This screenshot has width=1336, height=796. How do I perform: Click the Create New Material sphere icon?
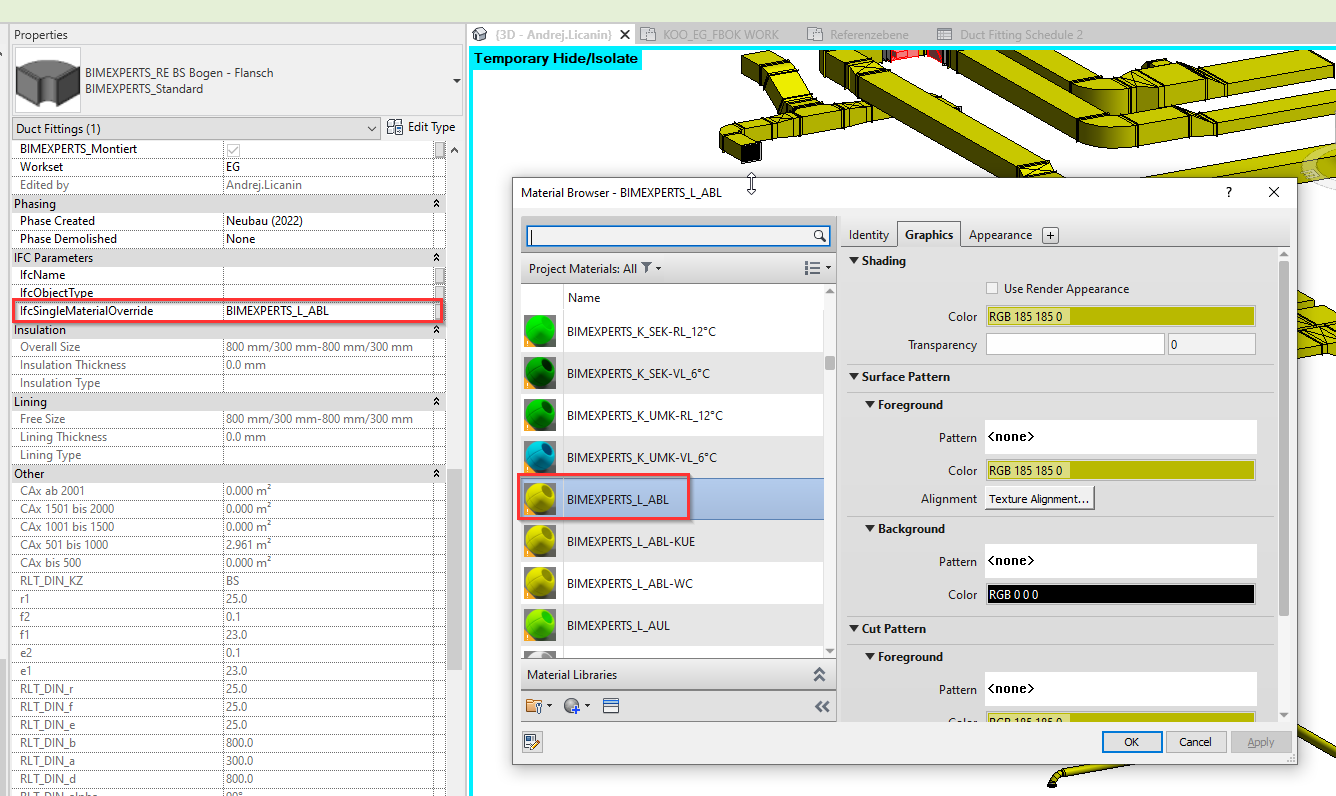[572, 706]
